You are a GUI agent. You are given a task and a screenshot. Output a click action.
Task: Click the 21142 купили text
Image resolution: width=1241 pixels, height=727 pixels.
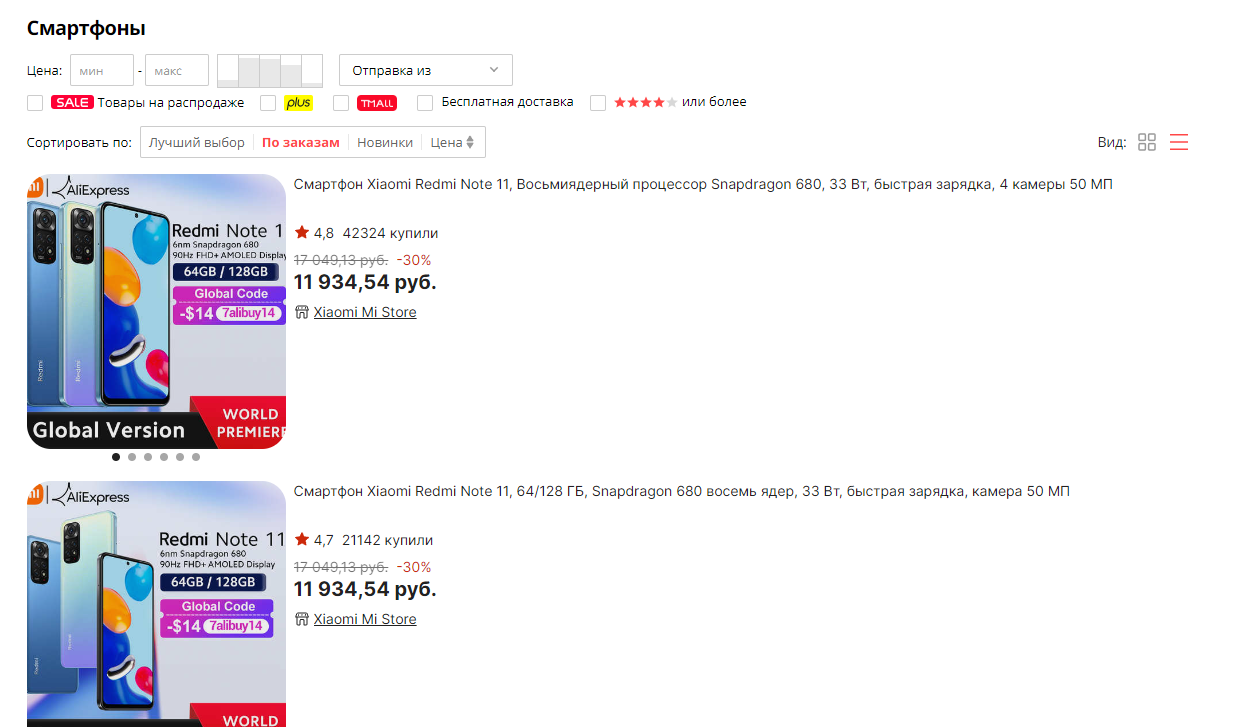(x=388, y=540)
